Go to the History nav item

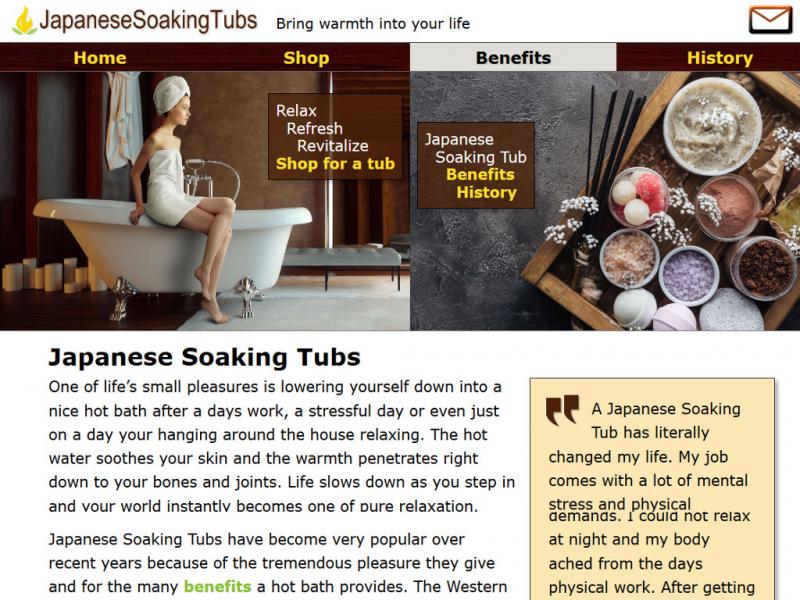click(719, 58)
